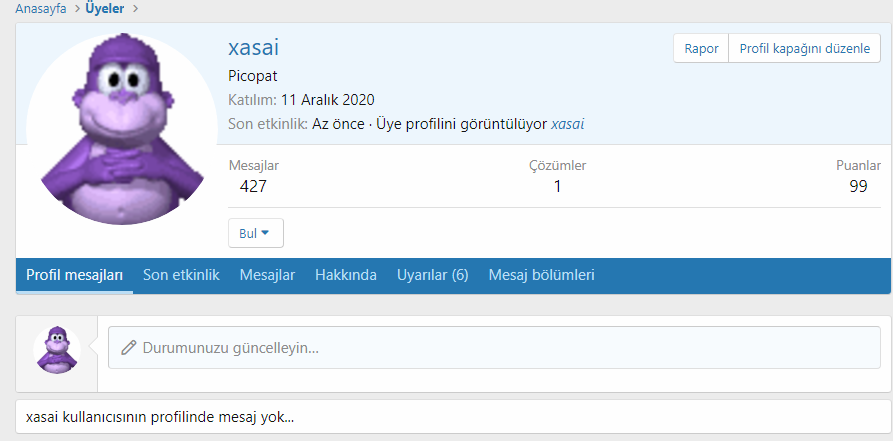Select the Hakkında tab

tap(346, 275)
